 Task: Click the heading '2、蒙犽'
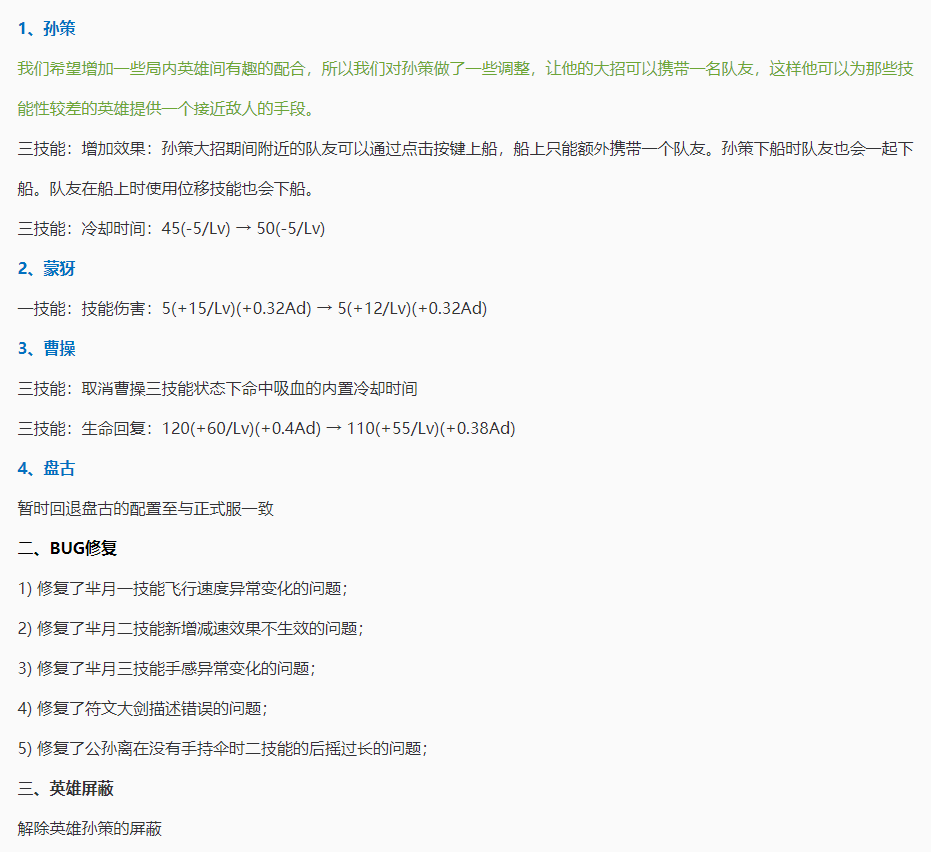(x=46, y=268)
